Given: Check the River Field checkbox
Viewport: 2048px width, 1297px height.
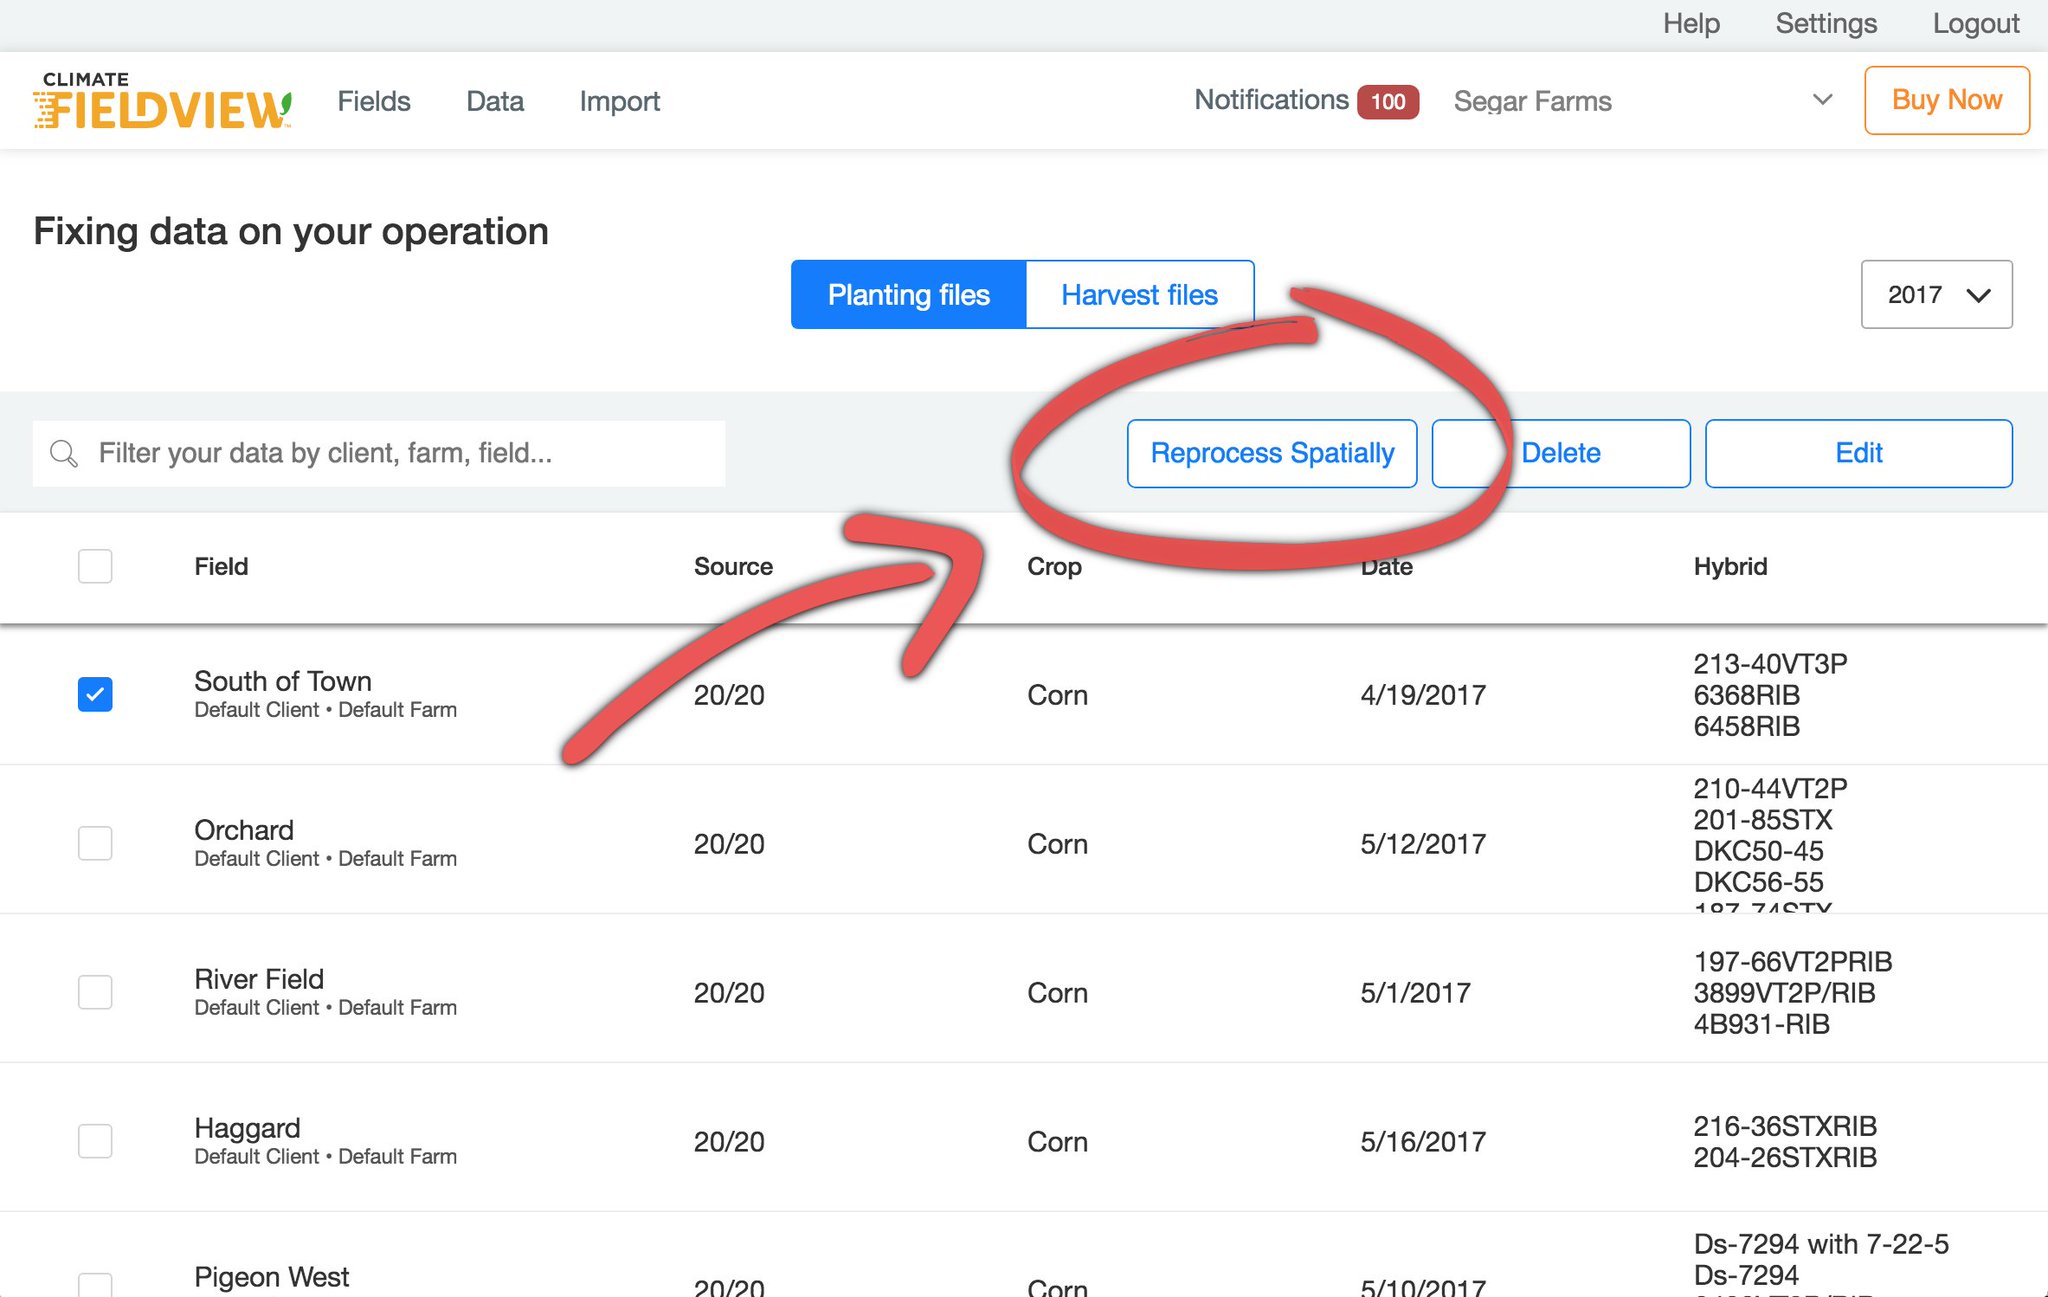Looking at the screenshot, I should tap(95, 992).
